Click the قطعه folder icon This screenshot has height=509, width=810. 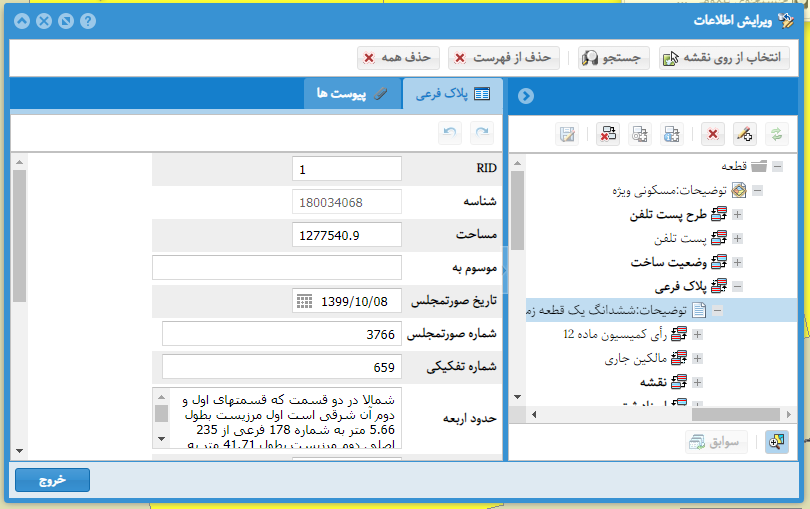tap(758, 166)
